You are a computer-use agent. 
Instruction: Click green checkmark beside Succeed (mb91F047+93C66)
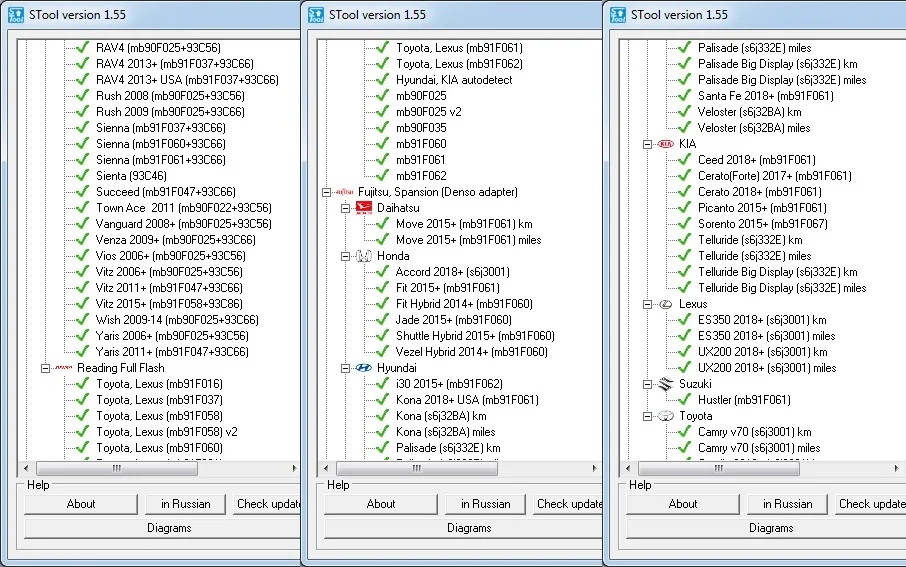click(x=83, y=191)
